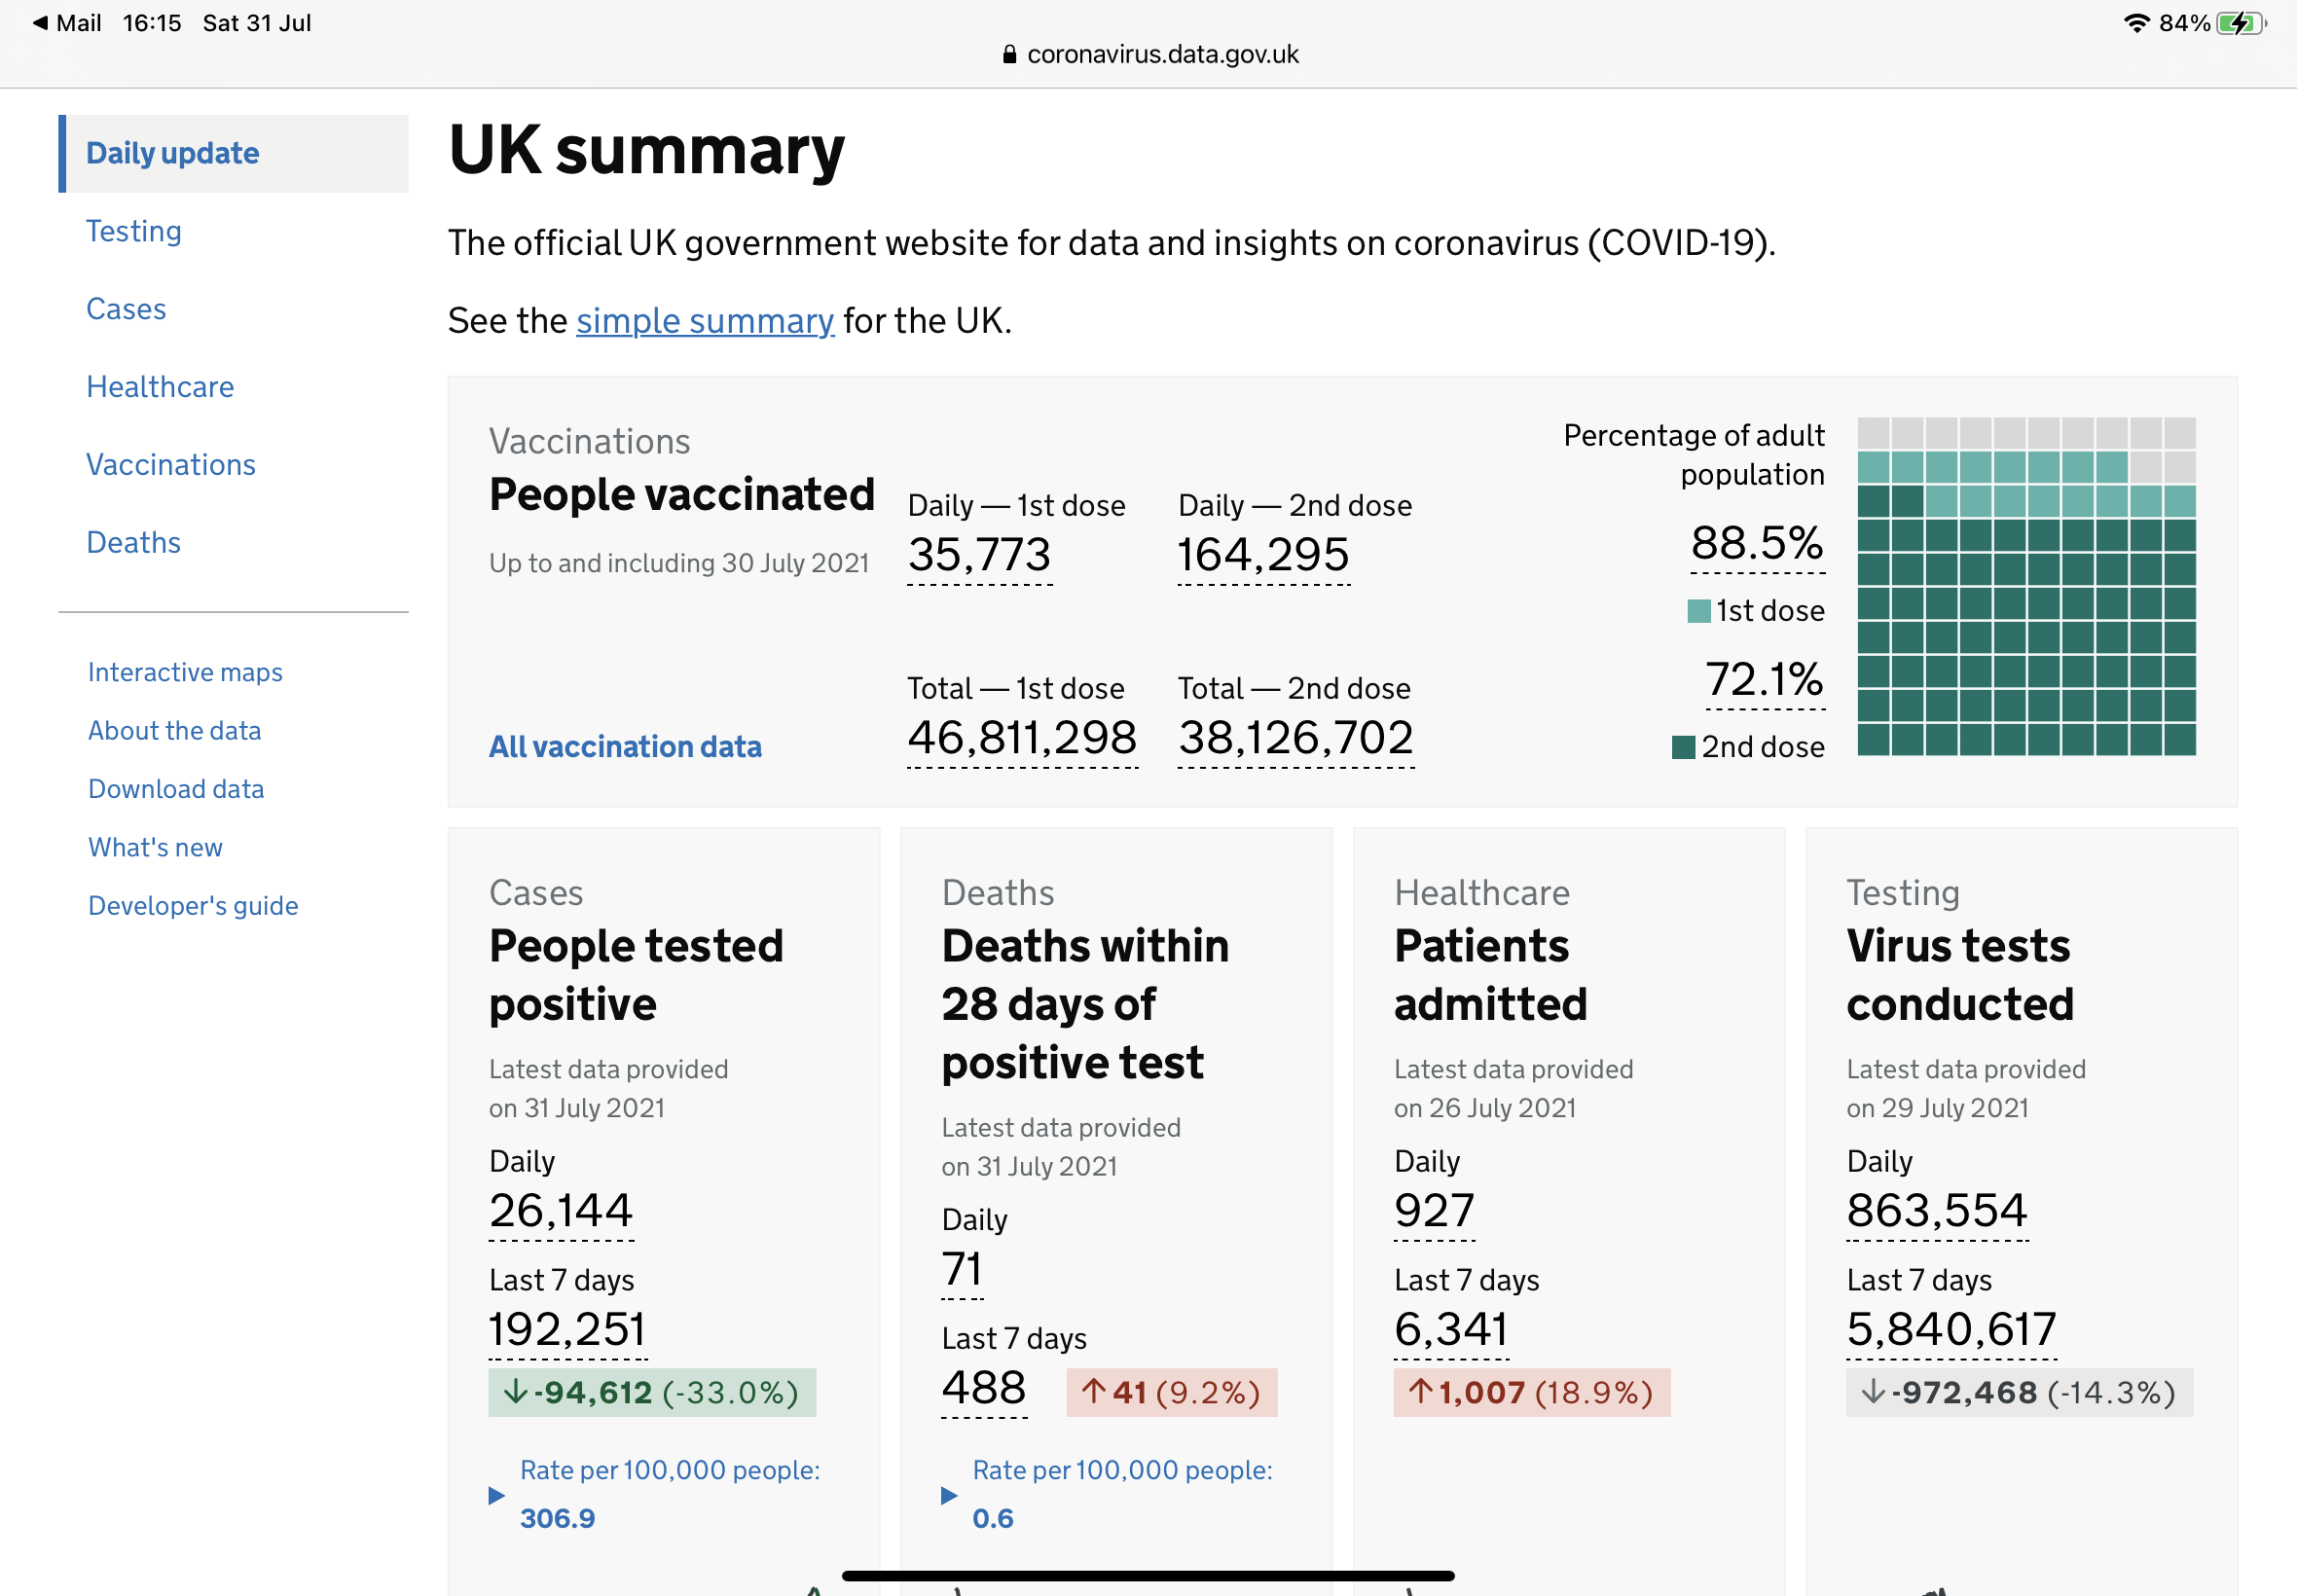Expand deaths rate per 100,000 people triangle

click(949, 1495)
